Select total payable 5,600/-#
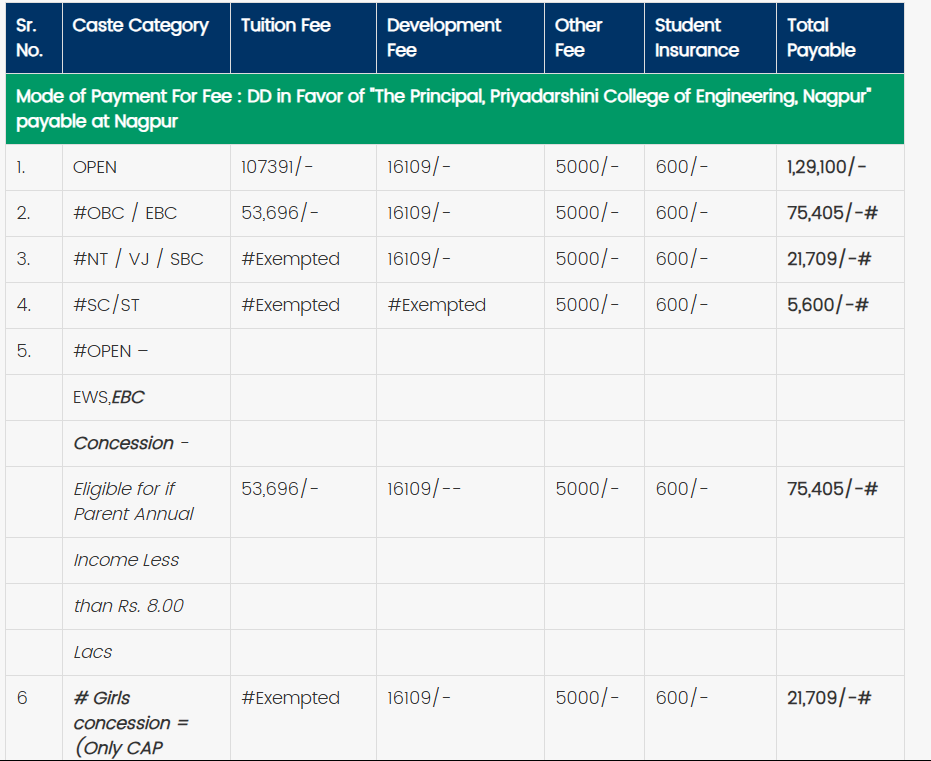Image resolution: width=931 pixels, height=761 pixels. pos(828,305)
